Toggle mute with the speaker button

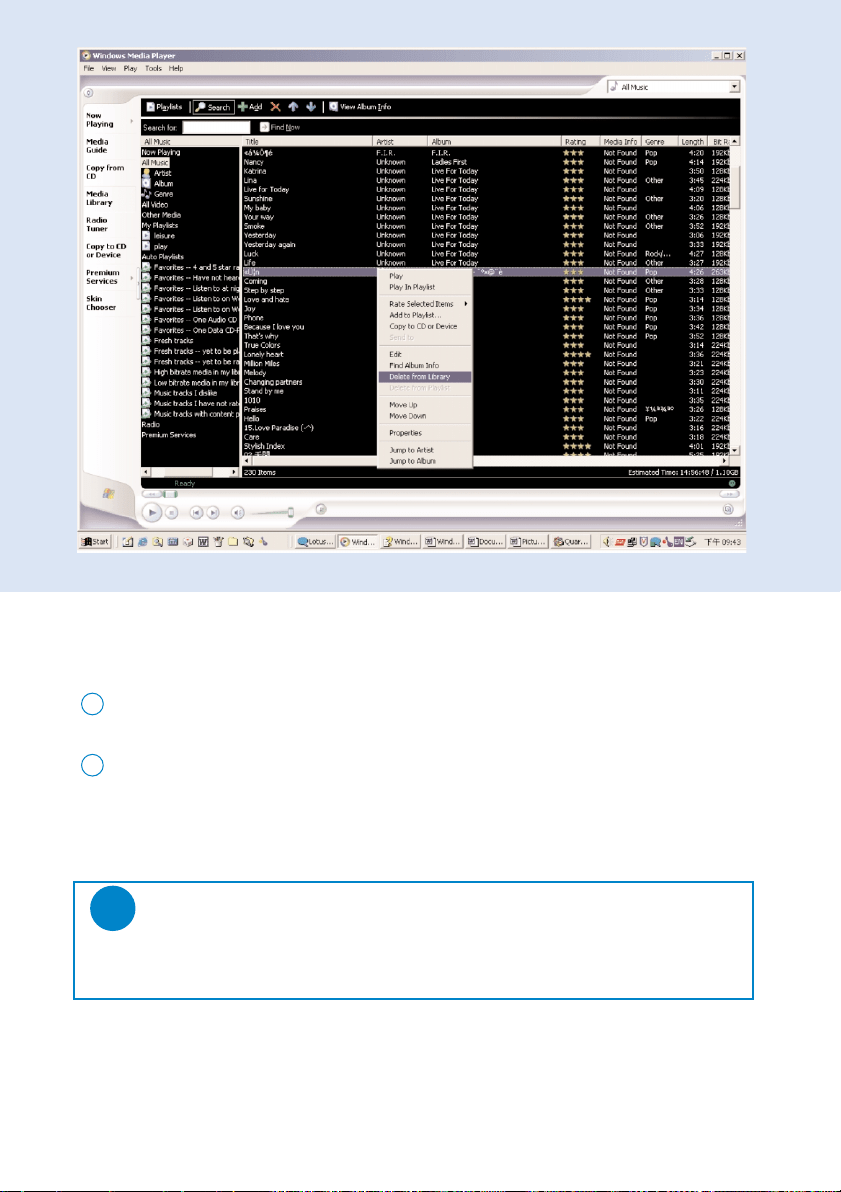[x=237, y=513]
